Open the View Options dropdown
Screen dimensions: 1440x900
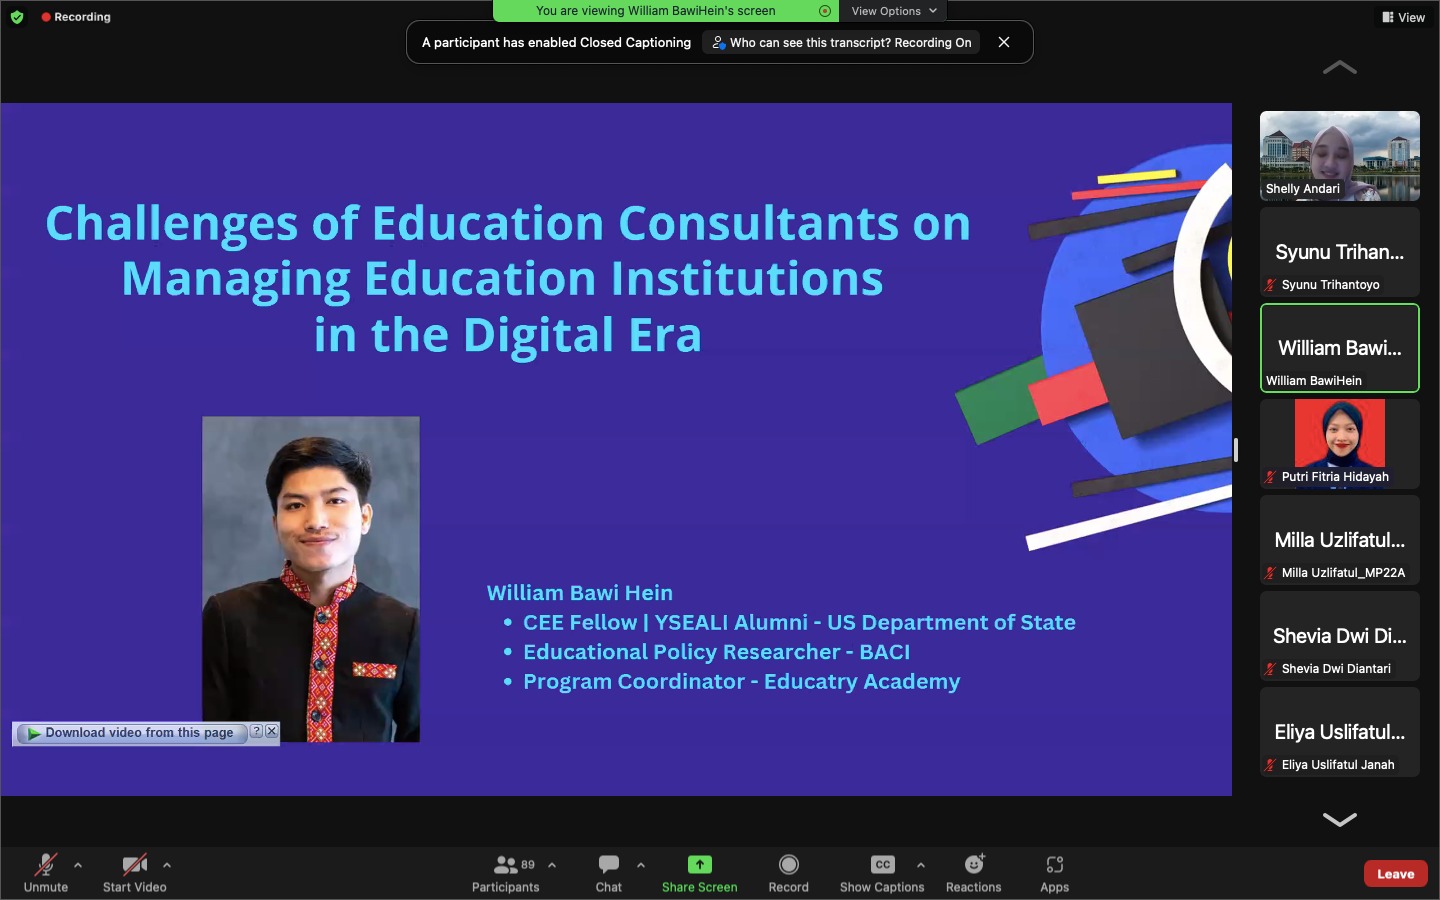coord(893,11)
